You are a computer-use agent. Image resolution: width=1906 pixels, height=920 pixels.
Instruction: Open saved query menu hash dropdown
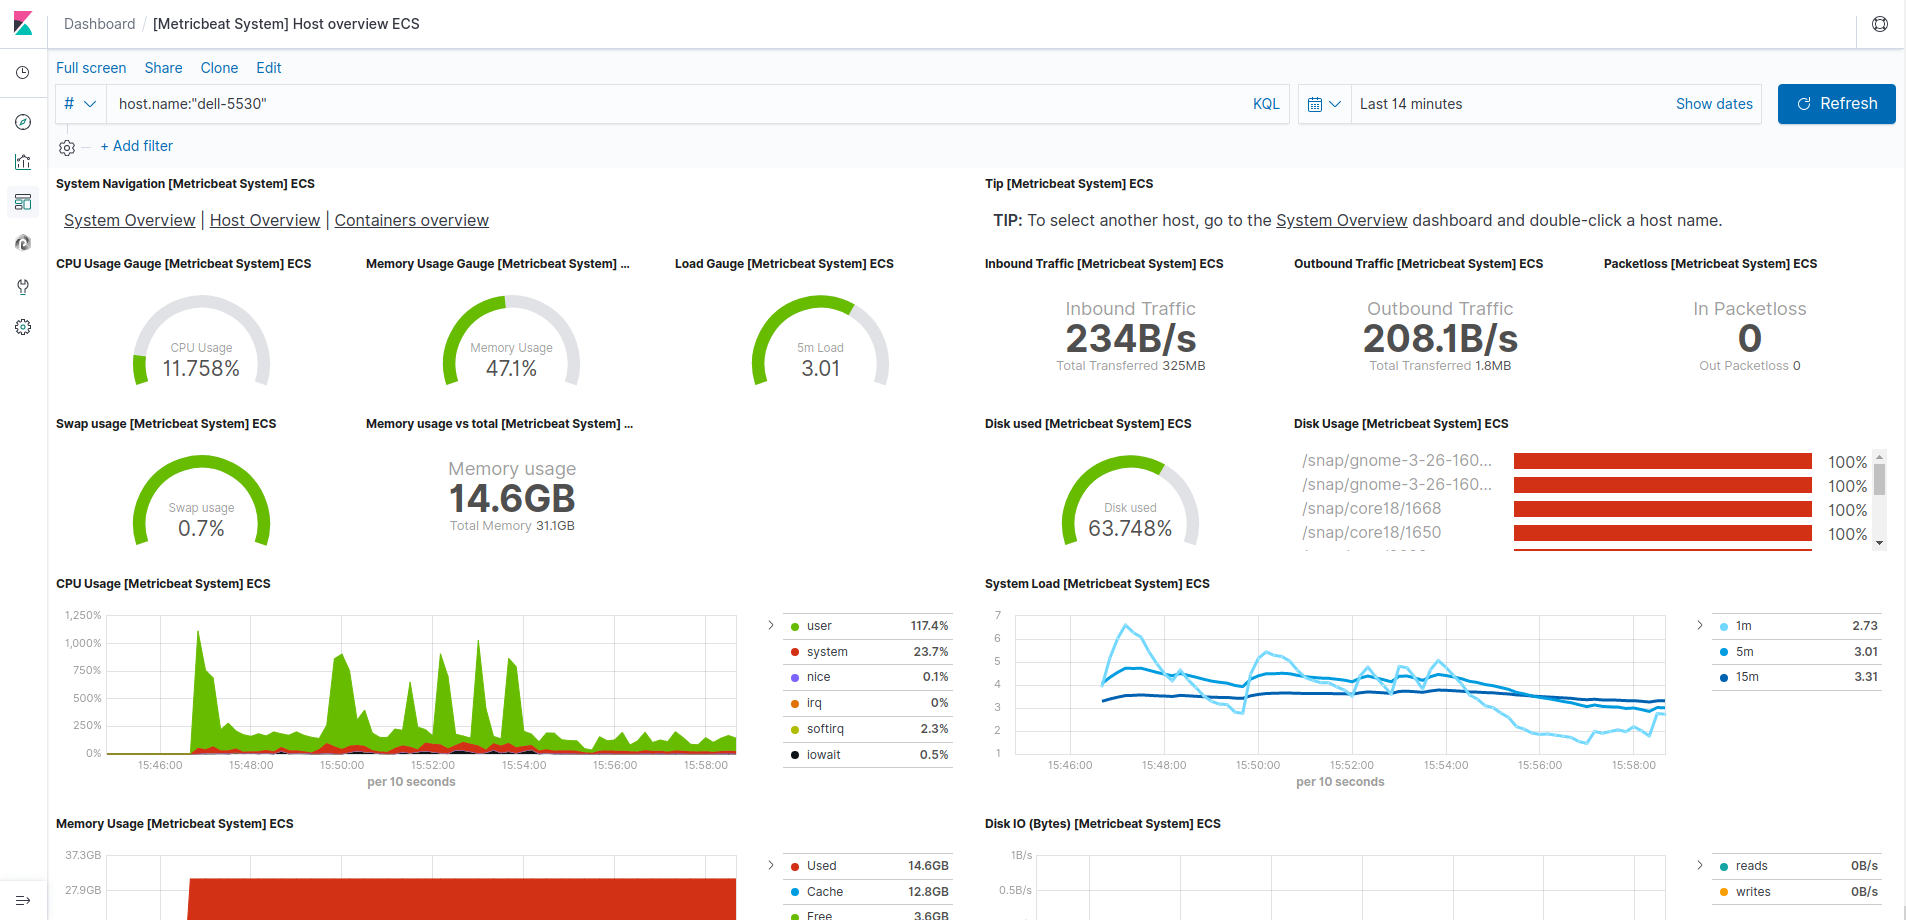[80, 104]
